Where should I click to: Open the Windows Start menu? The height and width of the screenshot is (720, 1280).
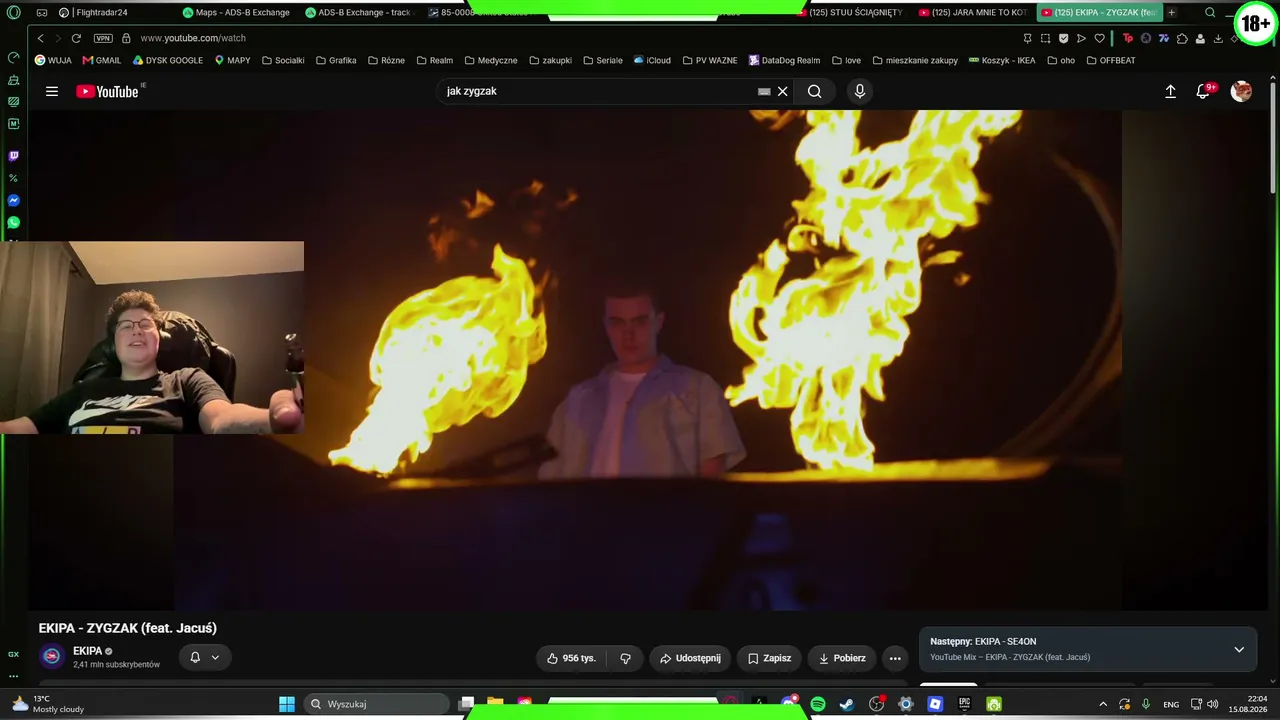(x=287, y=704)
